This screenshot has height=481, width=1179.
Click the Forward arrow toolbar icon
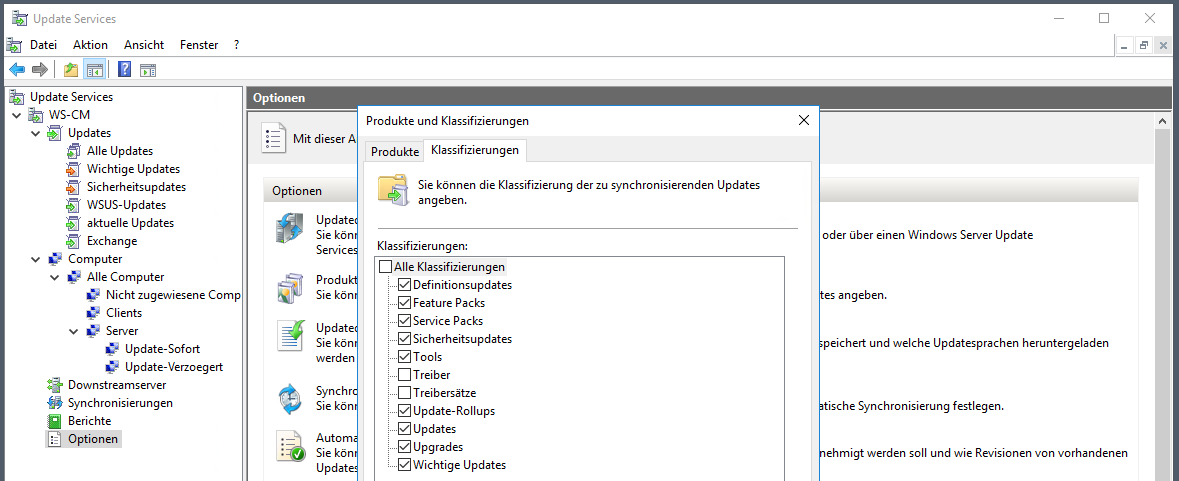click(x=39, y=70)
